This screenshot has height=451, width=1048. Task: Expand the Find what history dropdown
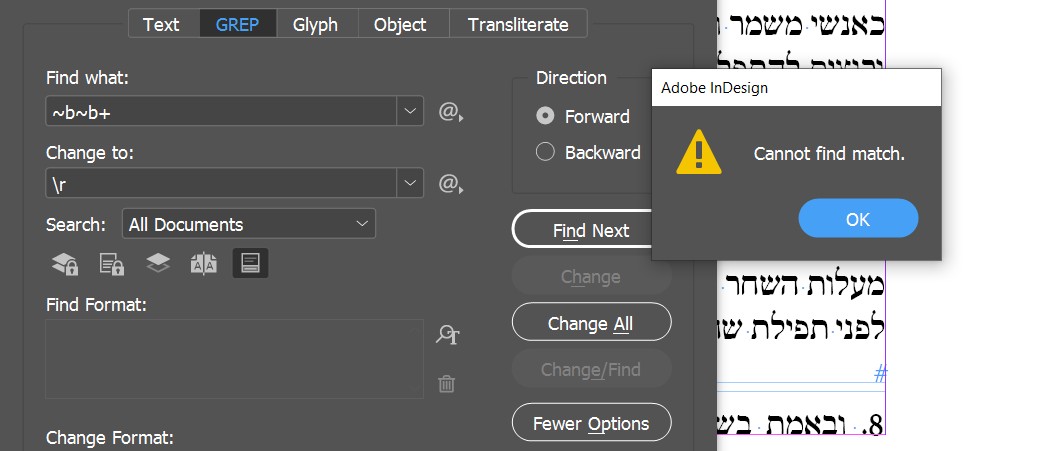coord(410,112)
